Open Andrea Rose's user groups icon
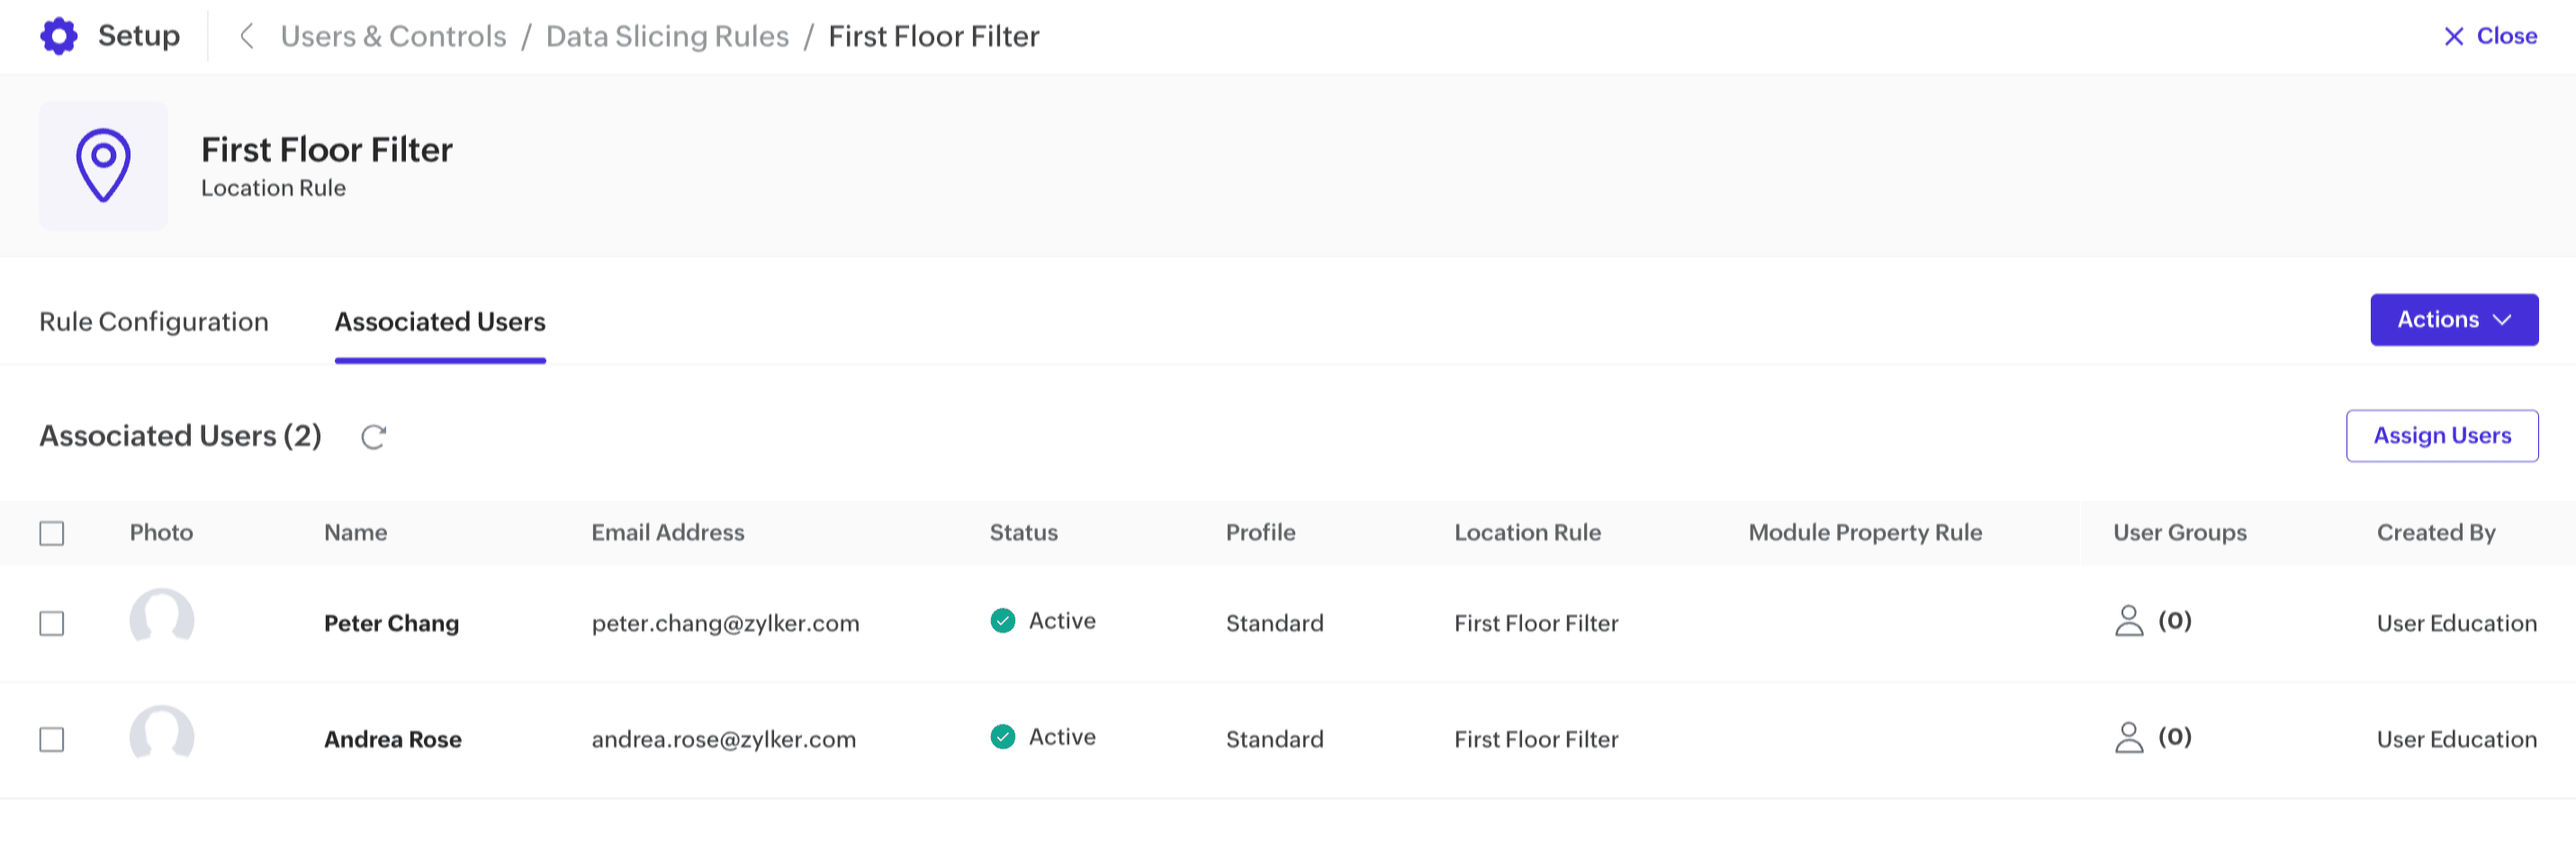The width and height of the screenshot is (2576, 853). (2129, 738)
